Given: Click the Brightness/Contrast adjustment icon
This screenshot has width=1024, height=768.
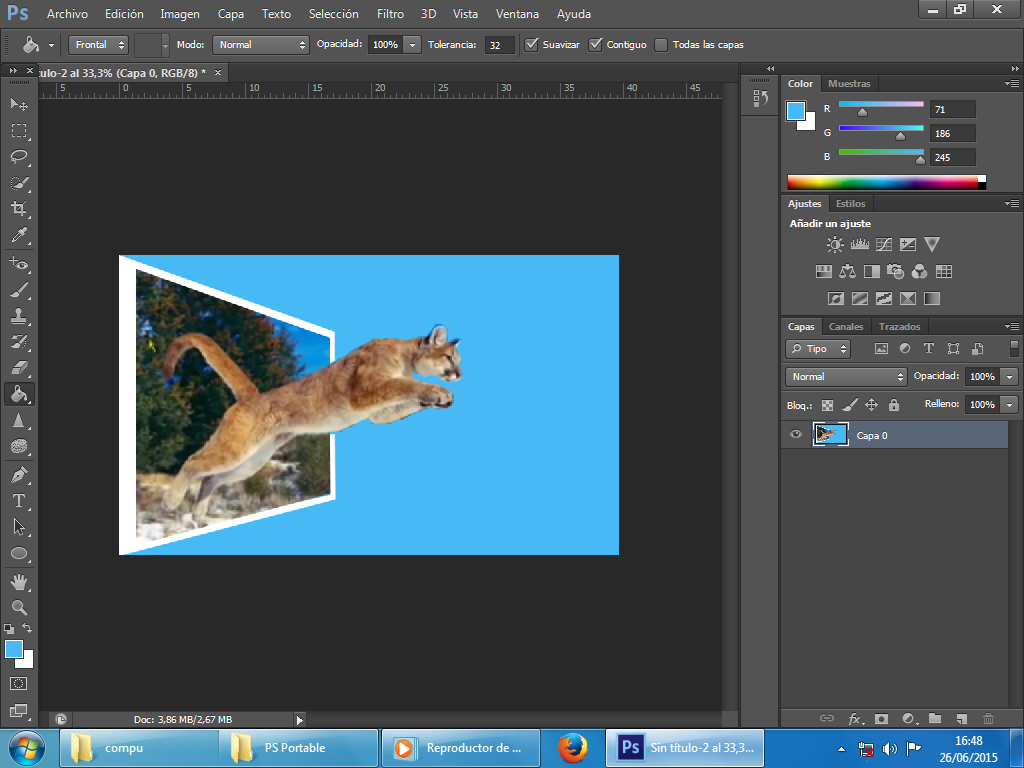Looking at the screenshot, I should 835,244.
